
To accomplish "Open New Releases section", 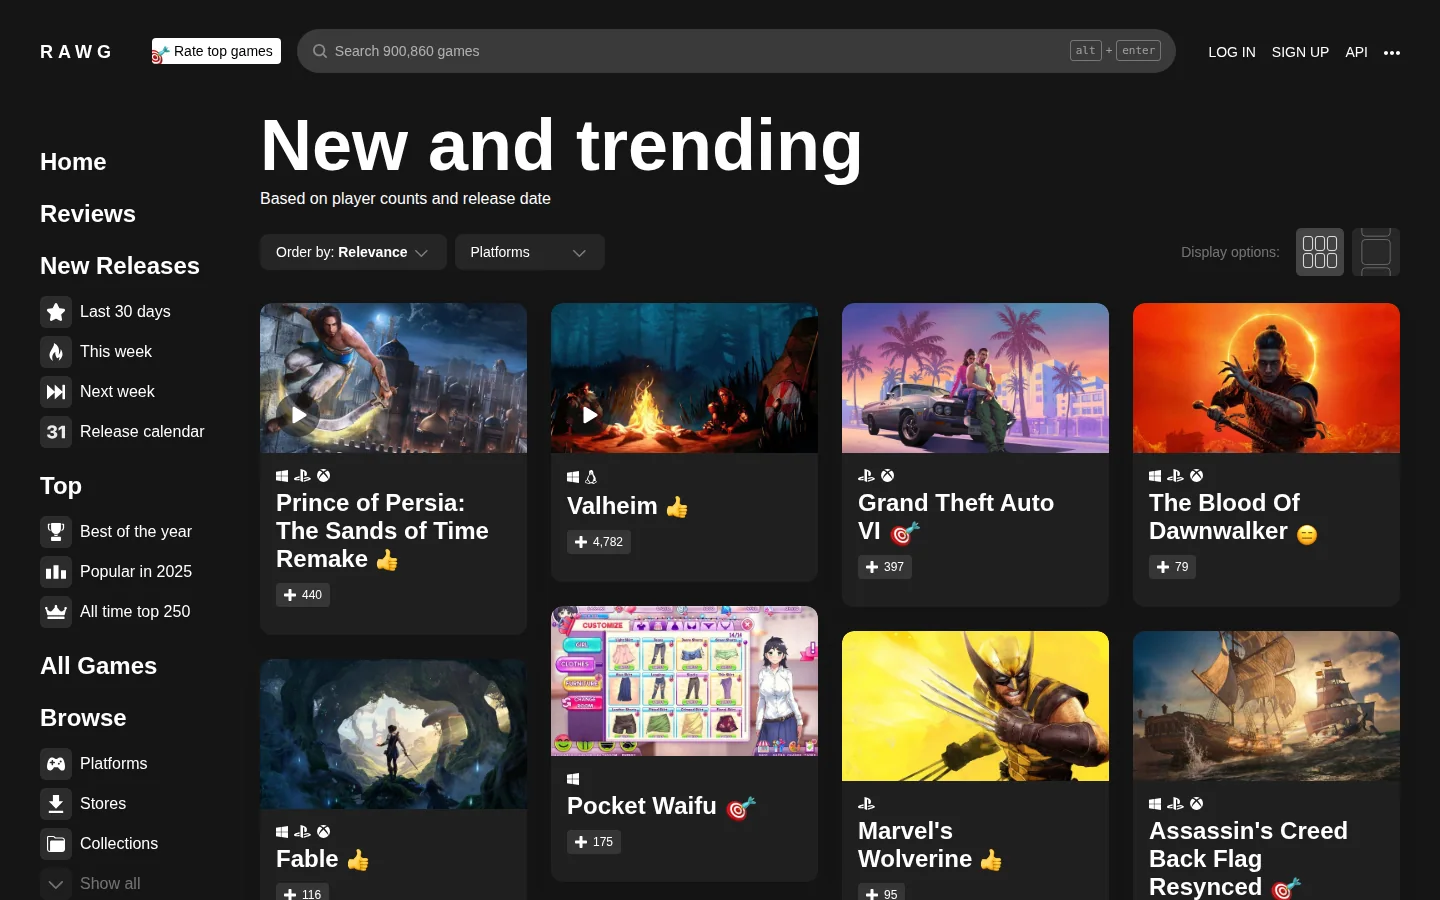I will point(120,266).
